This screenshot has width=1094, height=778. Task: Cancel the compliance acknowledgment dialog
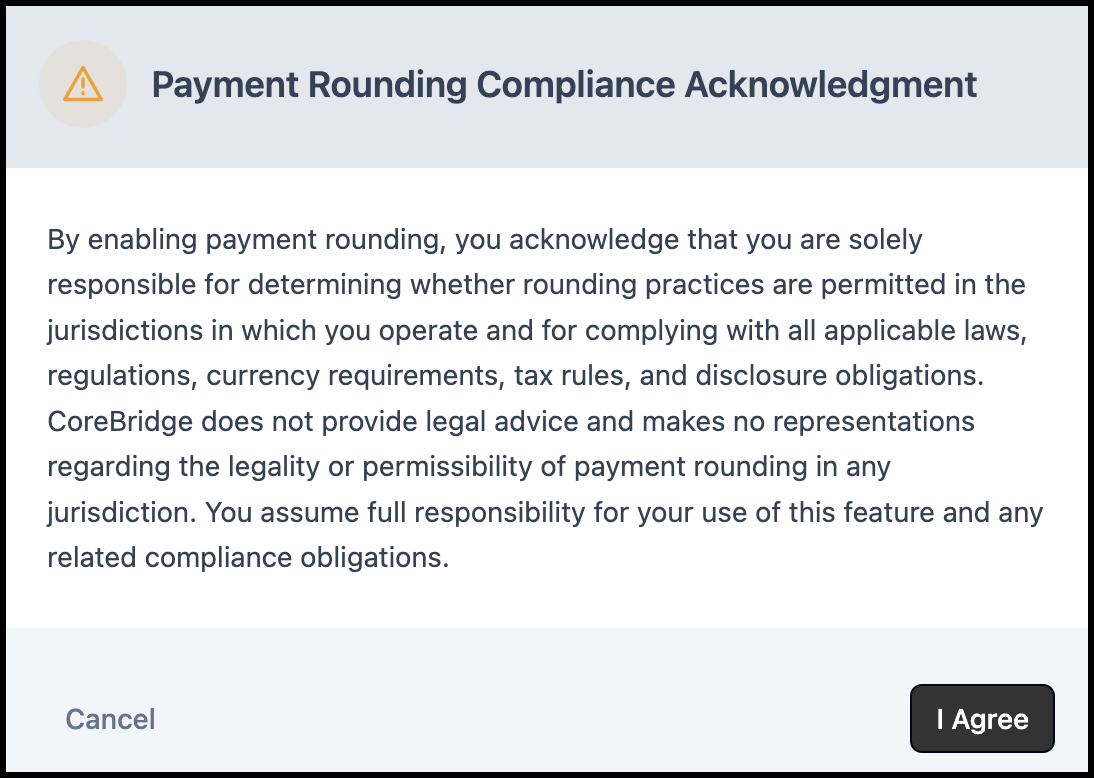pyautogui.click(x=110, y=719)
